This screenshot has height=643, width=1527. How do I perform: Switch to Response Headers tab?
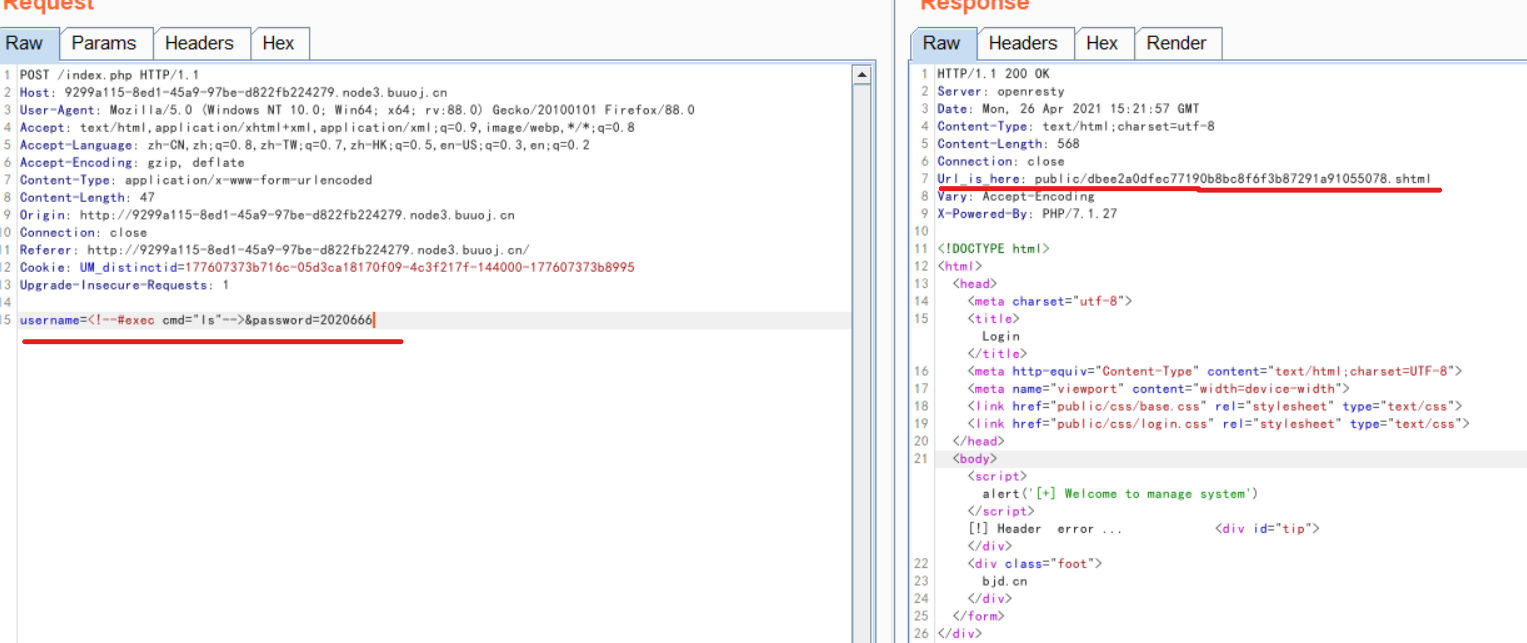point(1023,43)
